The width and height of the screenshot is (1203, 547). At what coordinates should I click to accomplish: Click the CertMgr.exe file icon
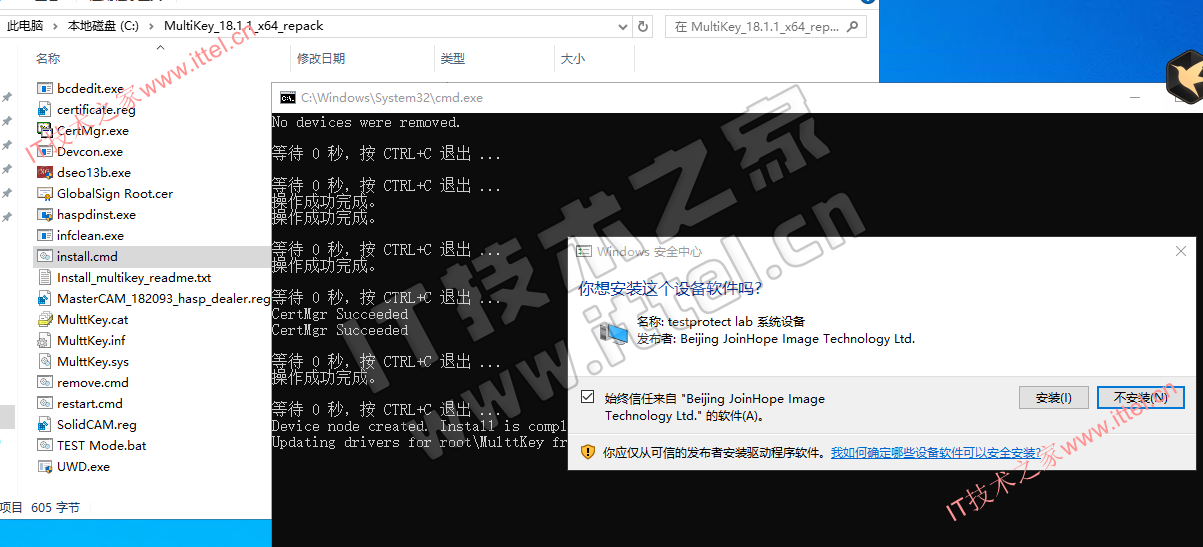[44, 130]
